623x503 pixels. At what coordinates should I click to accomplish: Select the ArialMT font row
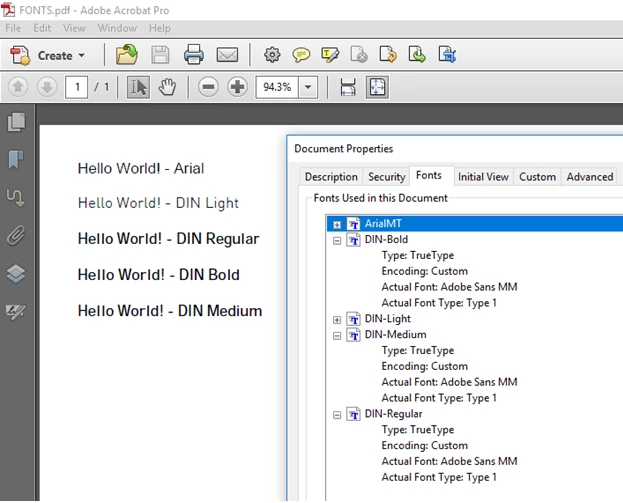(475, 224)
